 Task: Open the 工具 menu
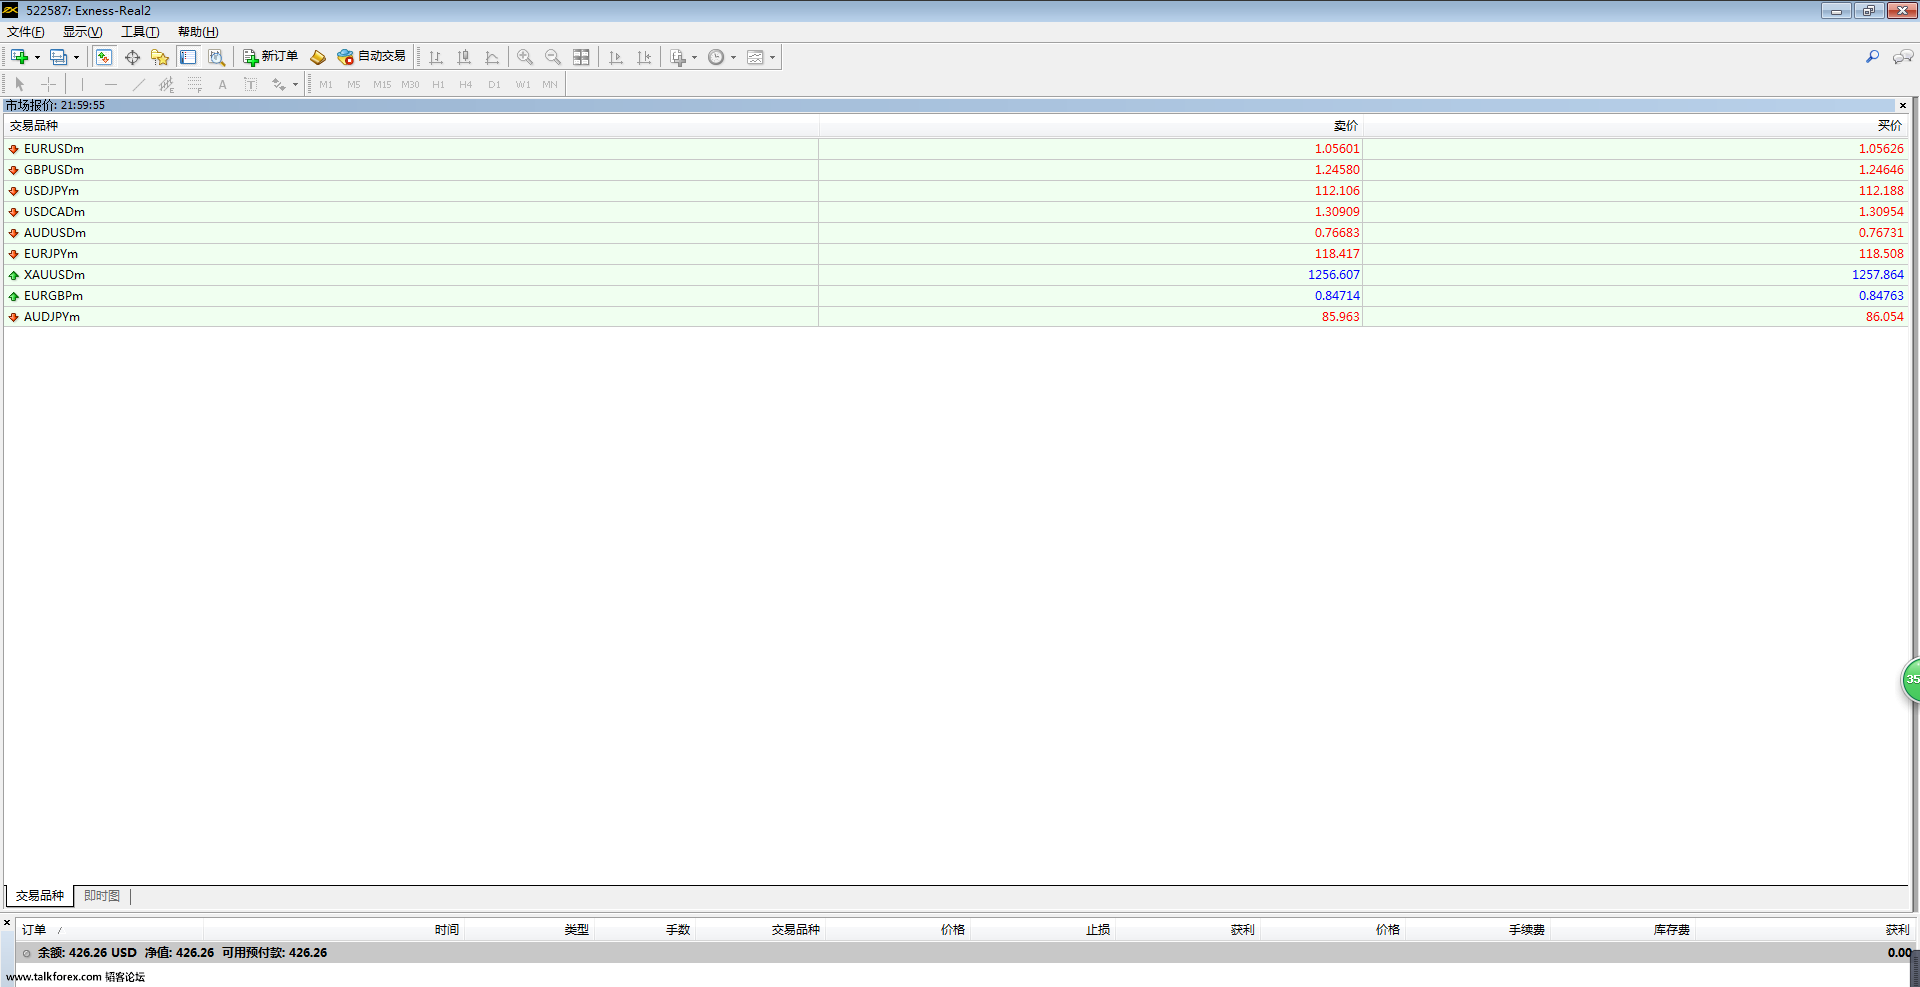[140, 32]
